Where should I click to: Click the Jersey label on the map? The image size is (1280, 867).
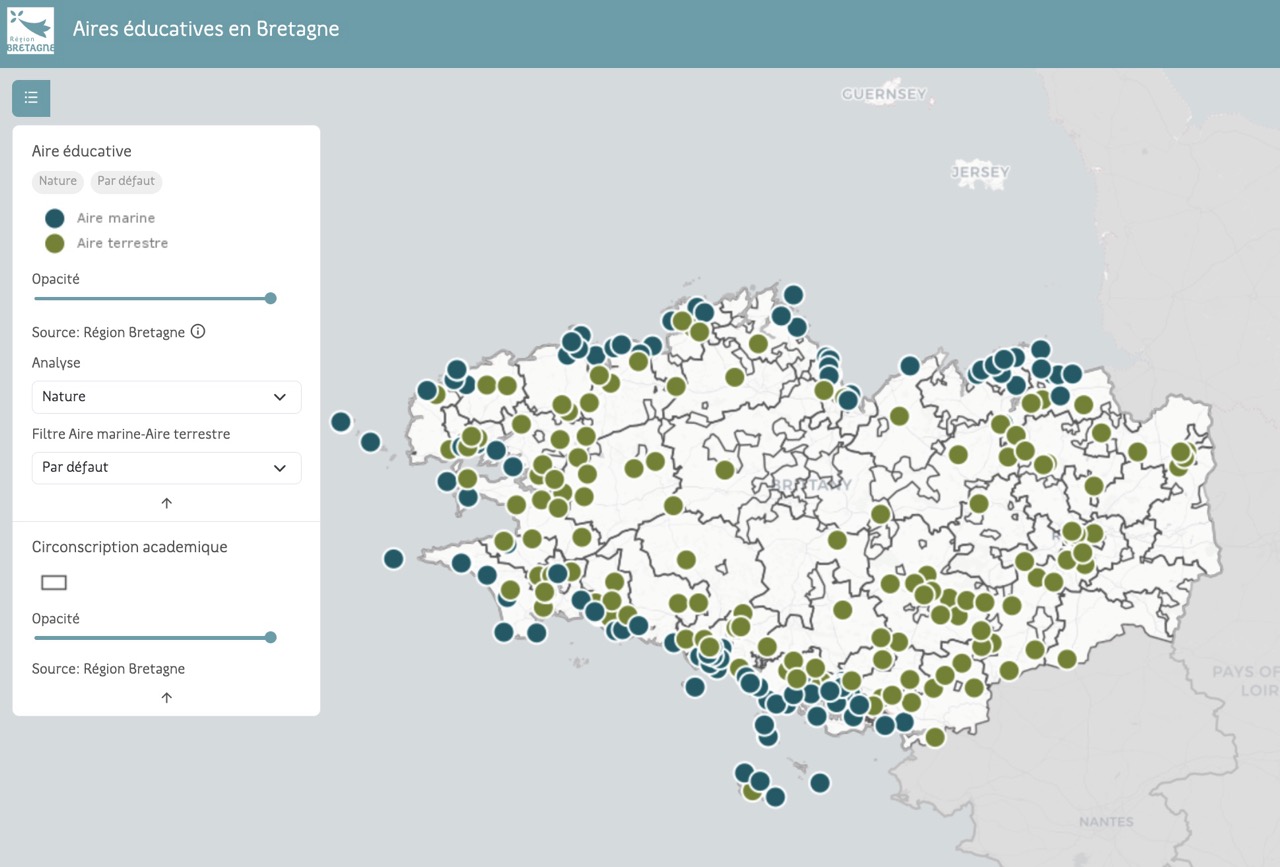pos(980,172)
